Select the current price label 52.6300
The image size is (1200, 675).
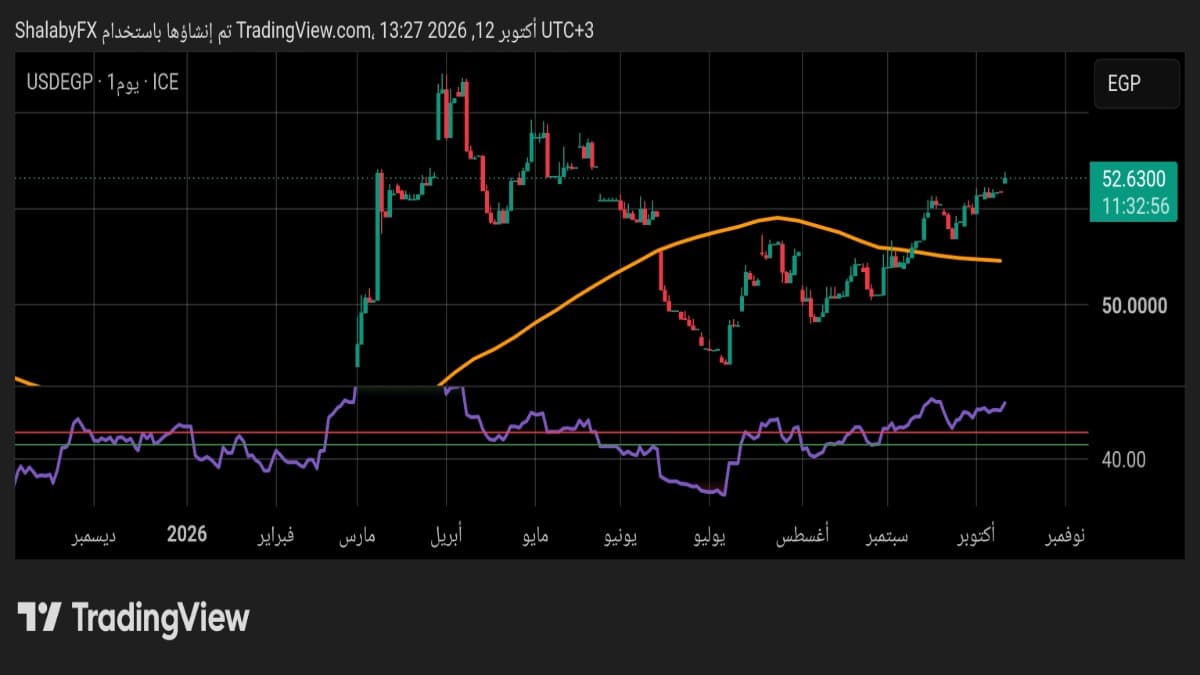[1134, 180]
